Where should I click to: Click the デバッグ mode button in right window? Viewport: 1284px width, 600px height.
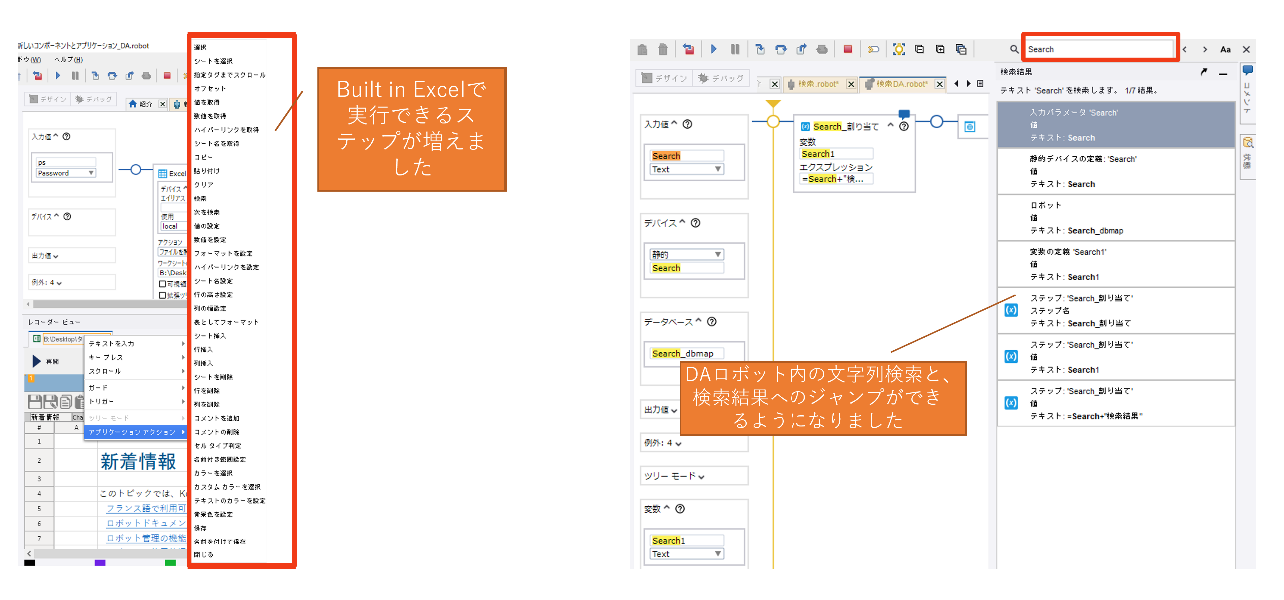point(722,78)
